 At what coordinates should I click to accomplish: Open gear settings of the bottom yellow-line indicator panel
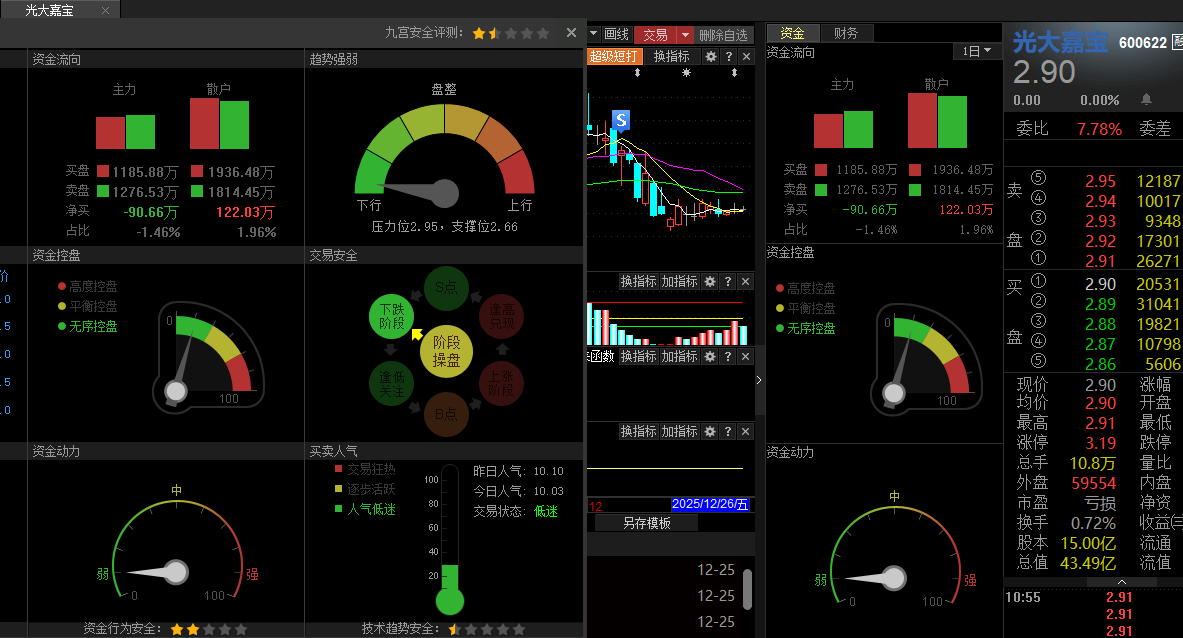coord(709,431)
